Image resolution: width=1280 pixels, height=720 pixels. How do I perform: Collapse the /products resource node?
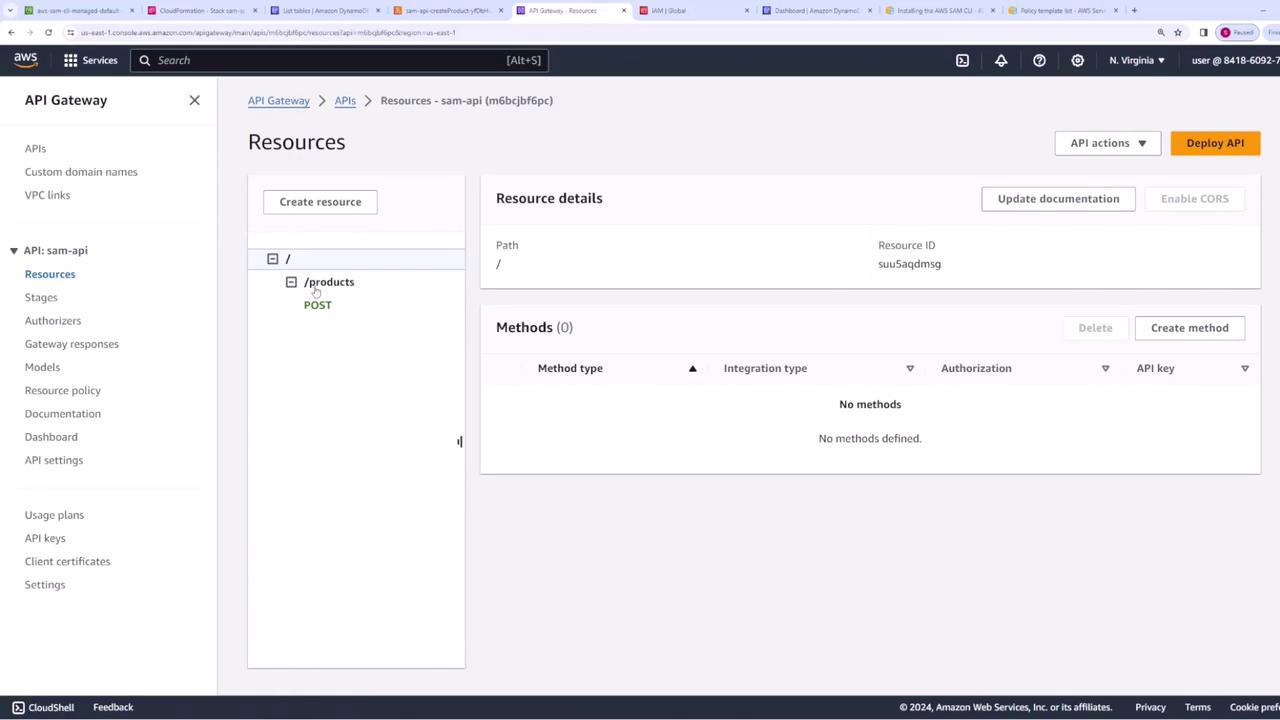click(x=291, y=282)
